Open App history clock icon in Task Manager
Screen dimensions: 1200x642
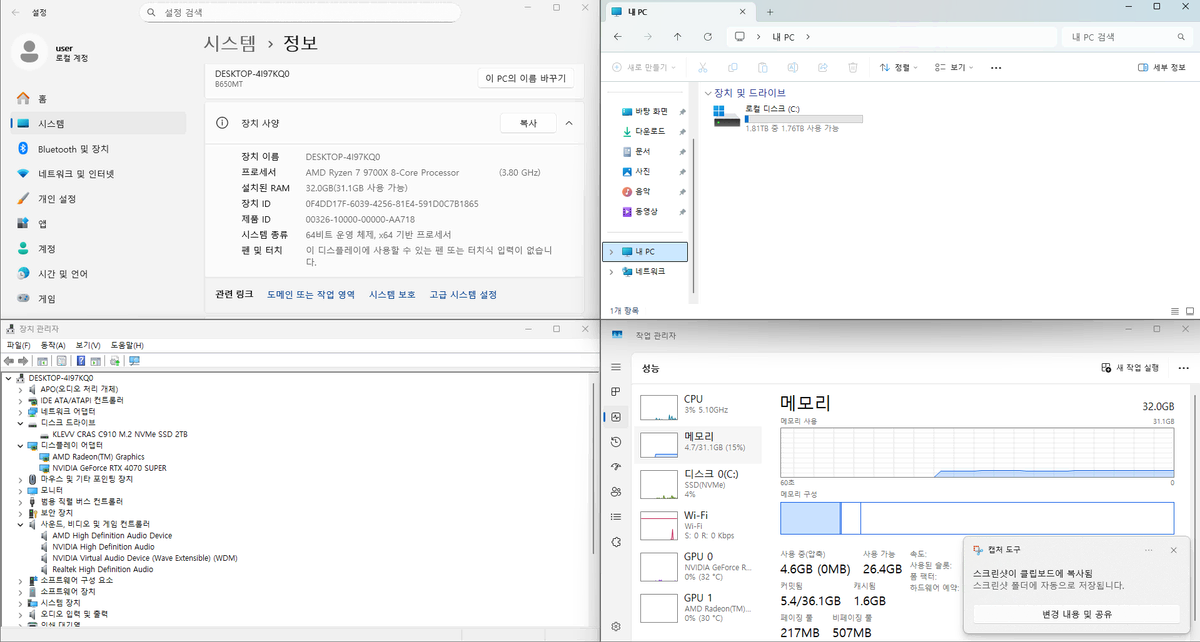[615, 441]
